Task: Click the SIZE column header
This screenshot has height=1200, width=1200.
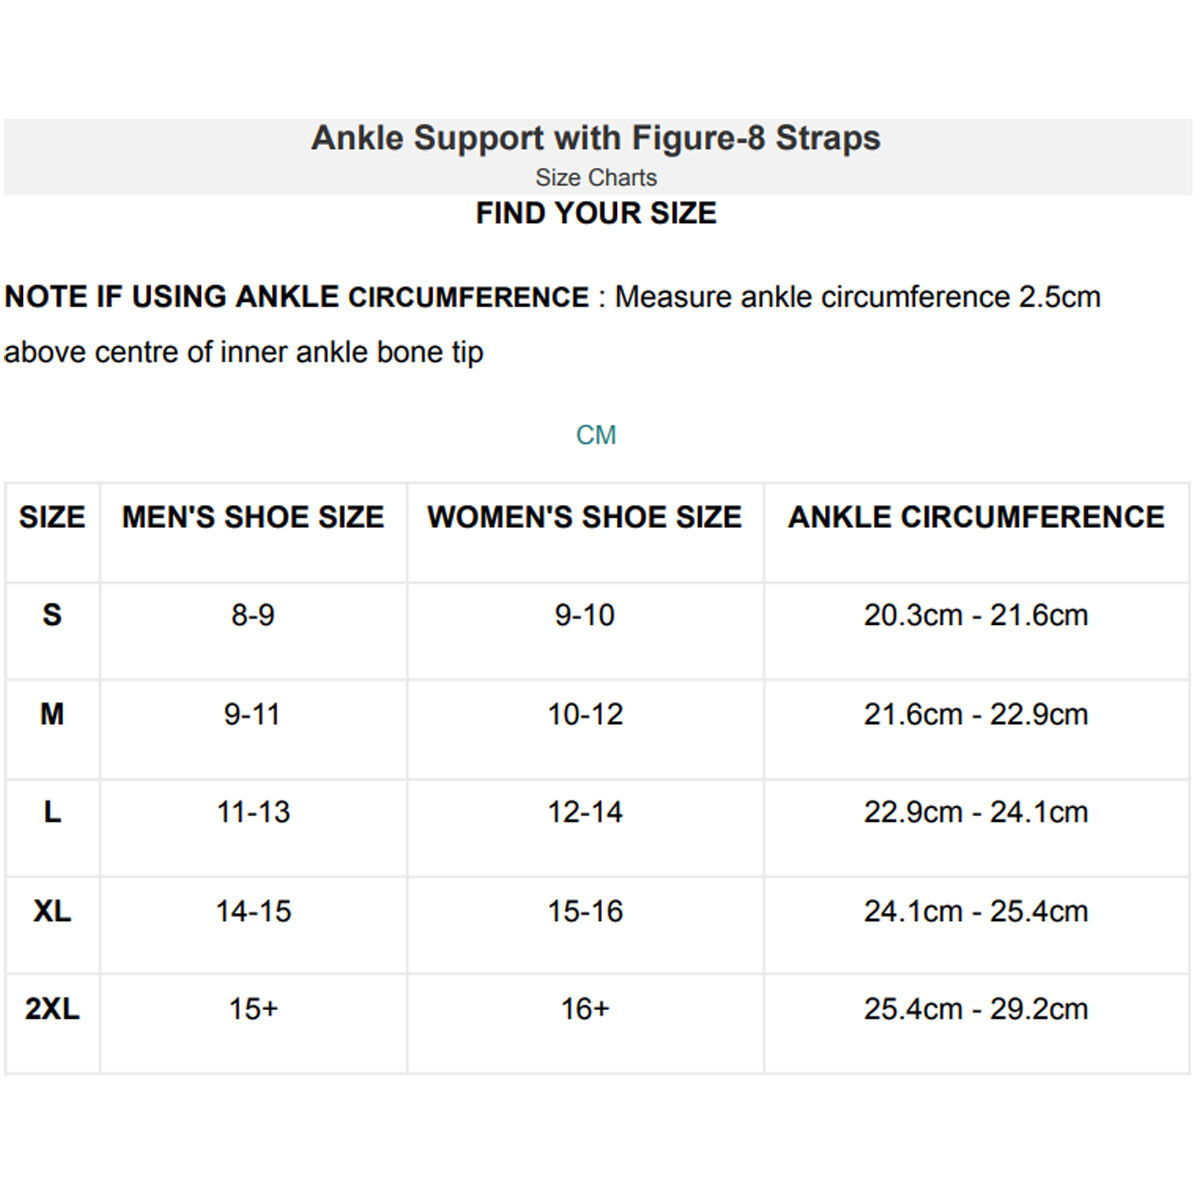Action: tap(52, 517)
